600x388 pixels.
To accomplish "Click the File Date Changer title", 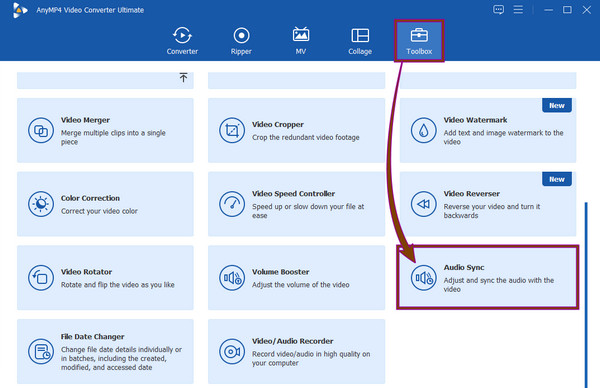I will point(92,337).
